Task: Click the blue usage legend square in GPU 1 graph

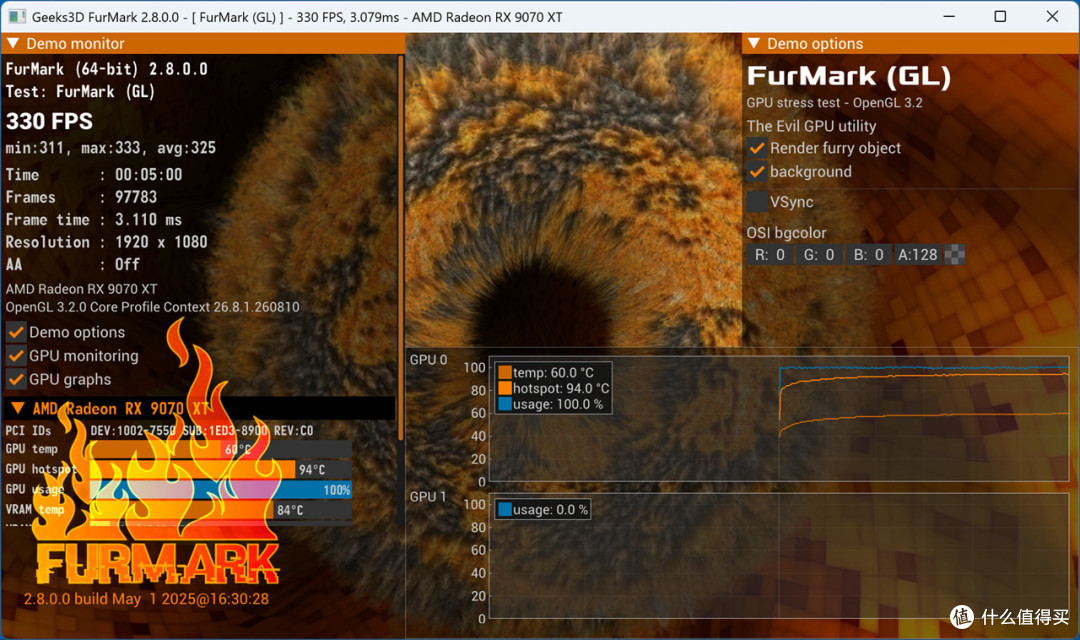Action: [505, 510]
